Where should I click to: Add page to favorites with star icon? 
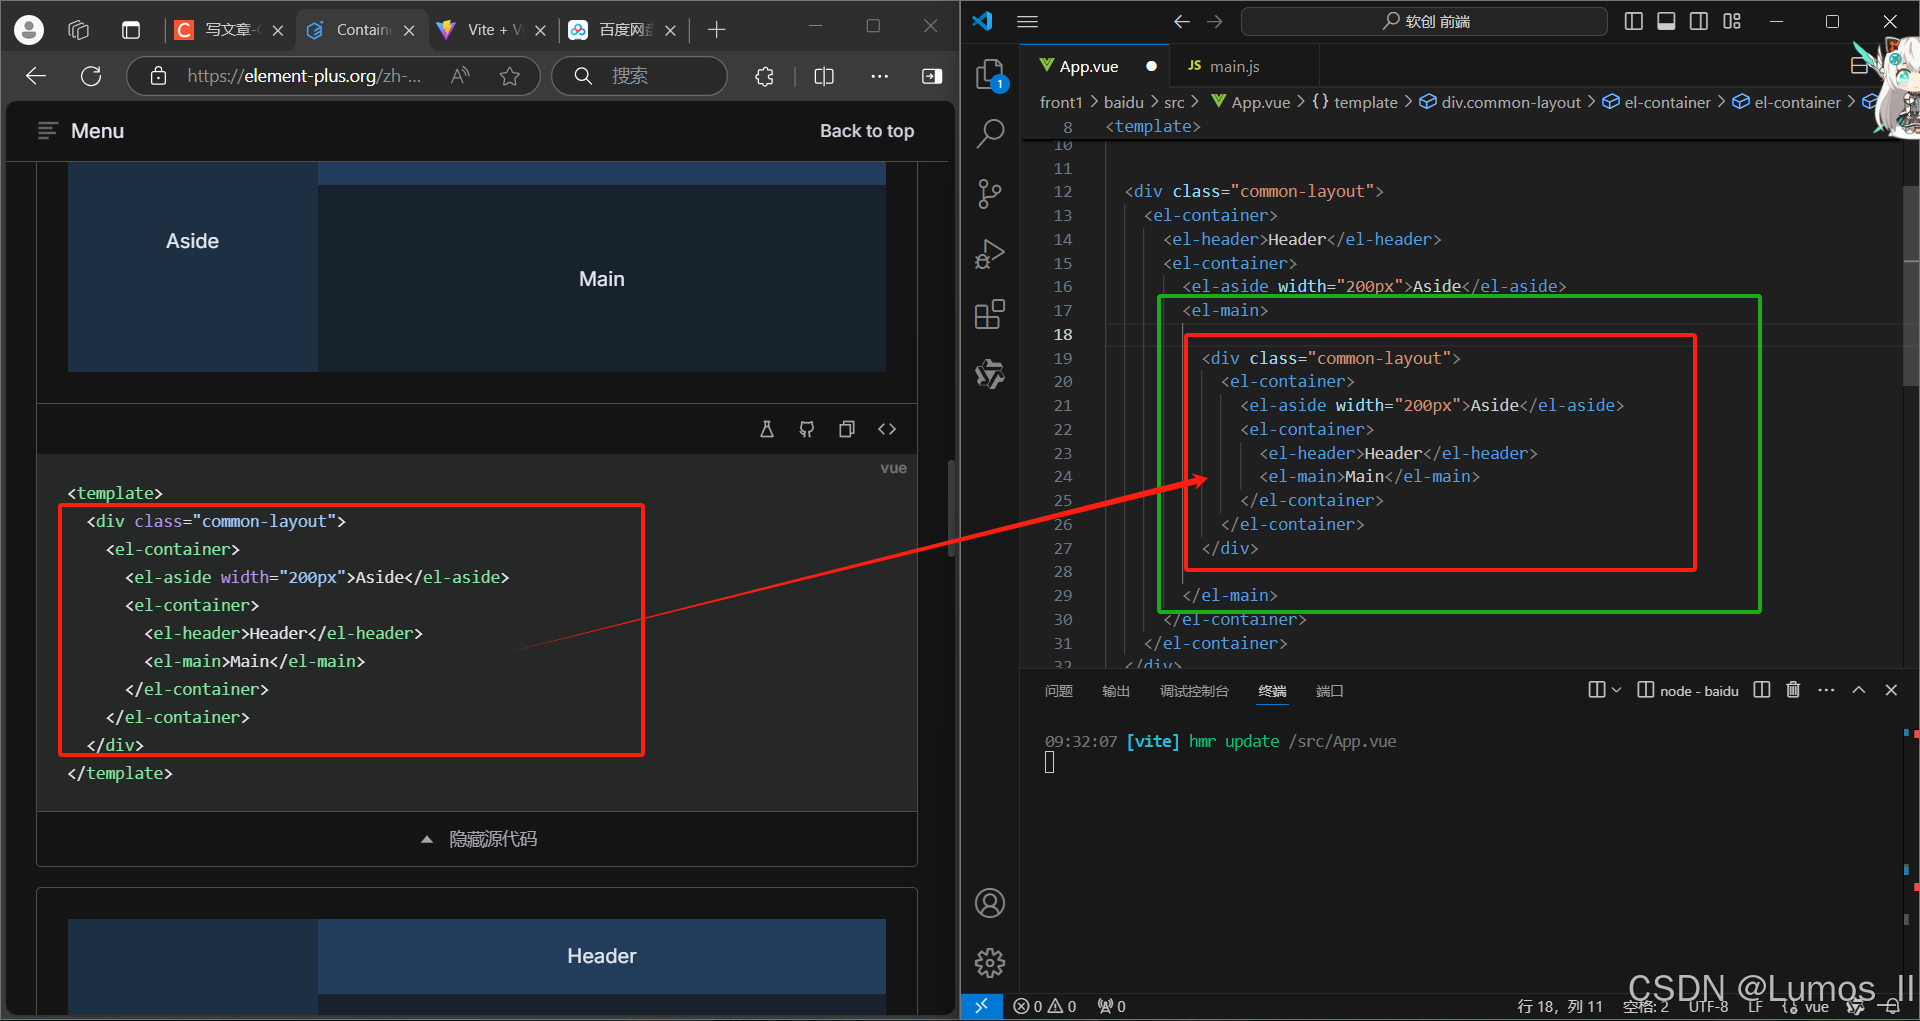(510, 76)
